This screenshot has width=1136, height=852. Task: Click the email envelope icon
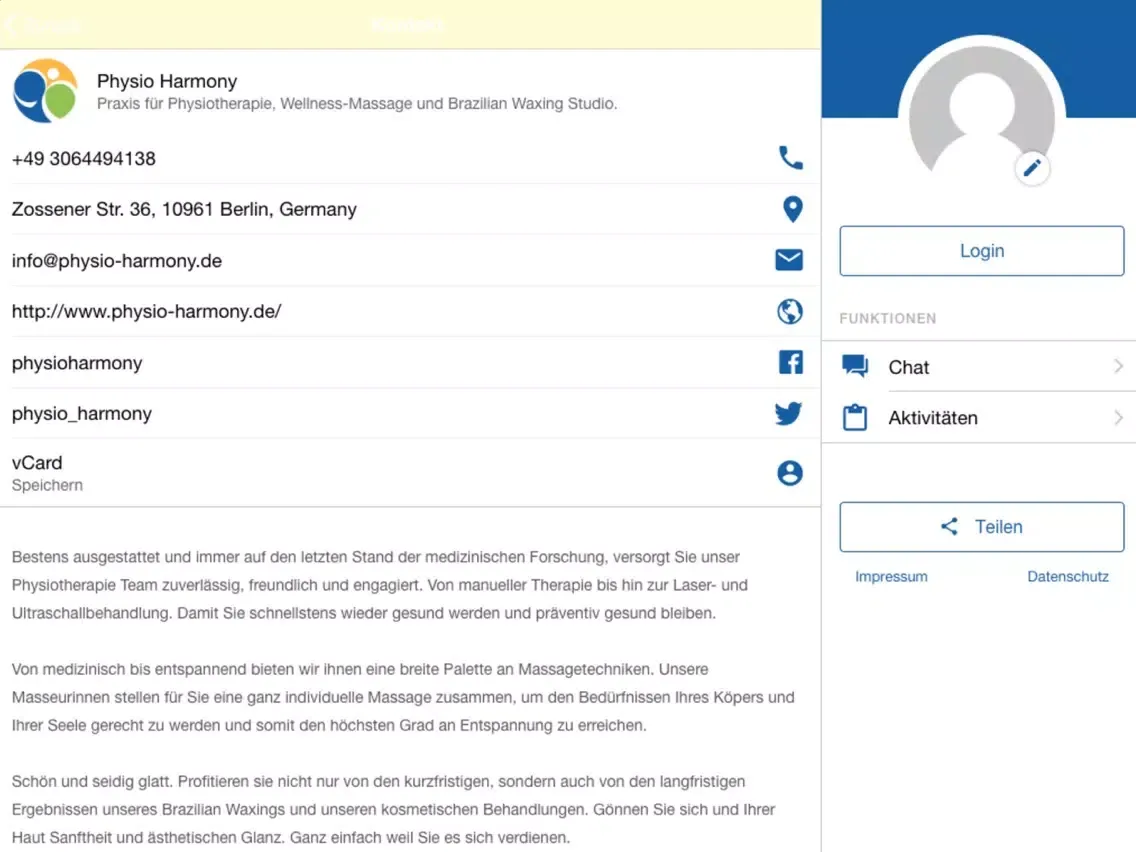pos(789,260)
